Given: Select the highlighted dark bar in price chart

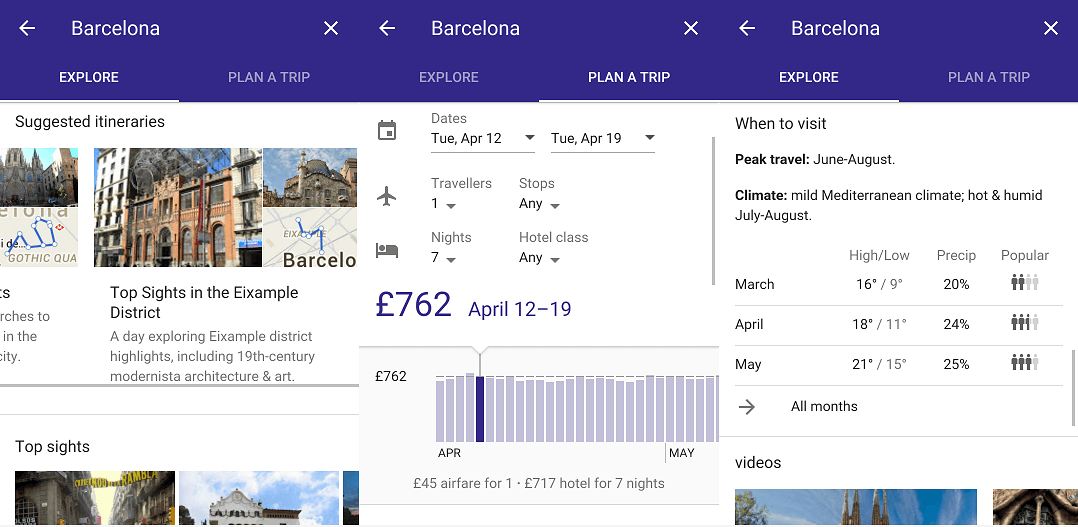Looking at the screenshot, I should (x=480, y=408).
